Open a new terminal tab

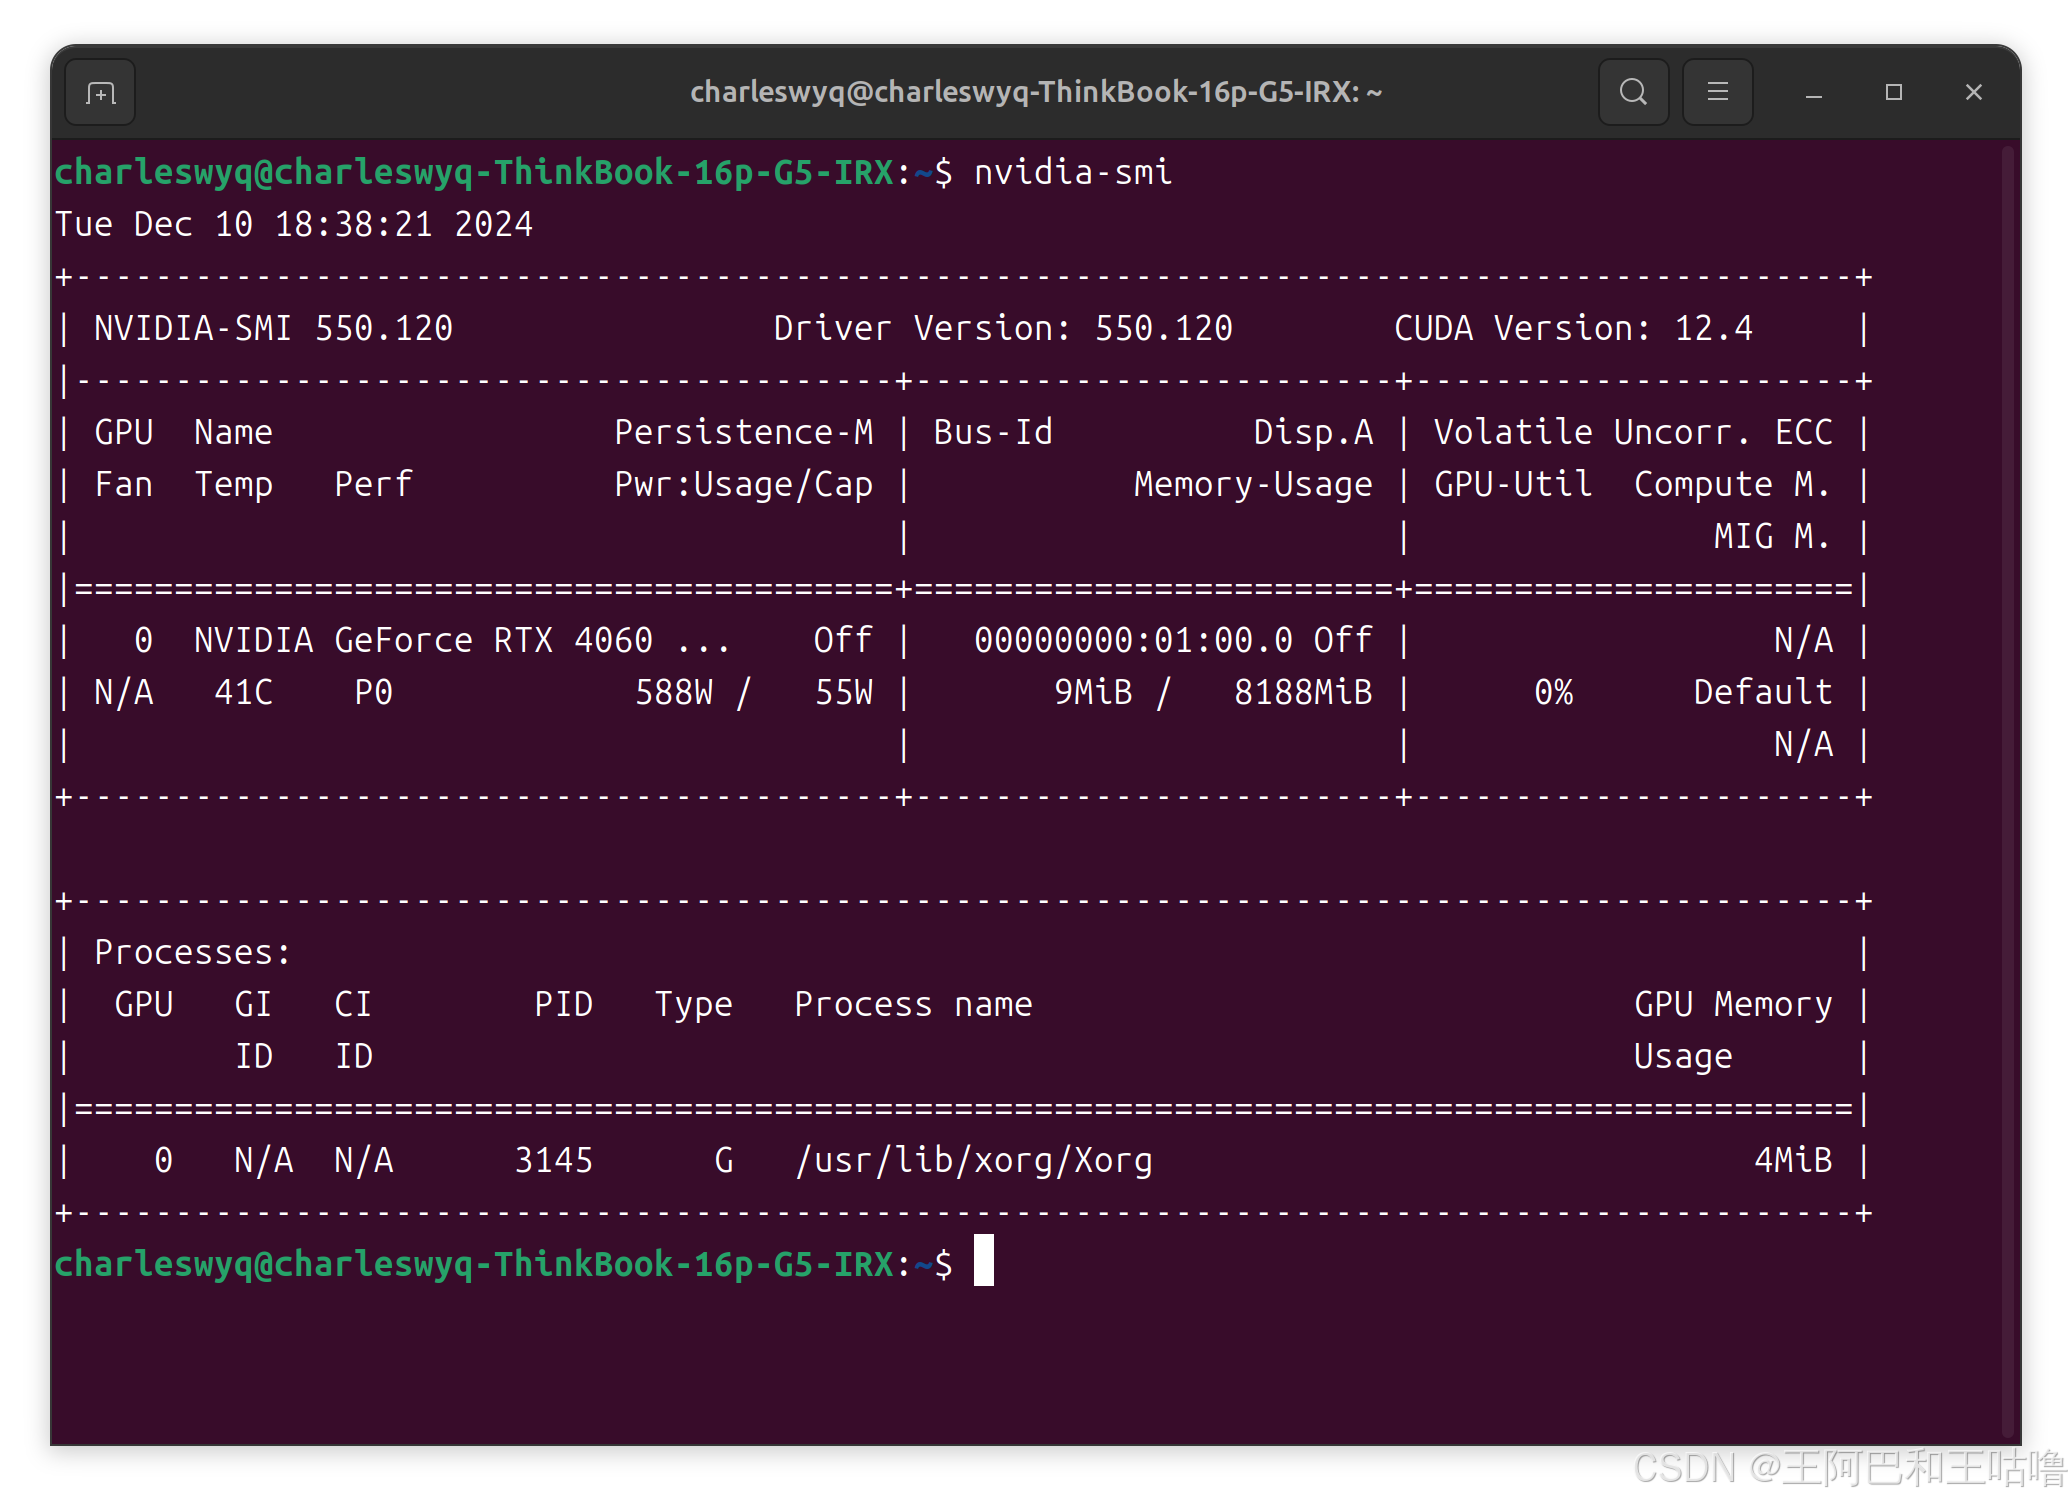point(100,93)
